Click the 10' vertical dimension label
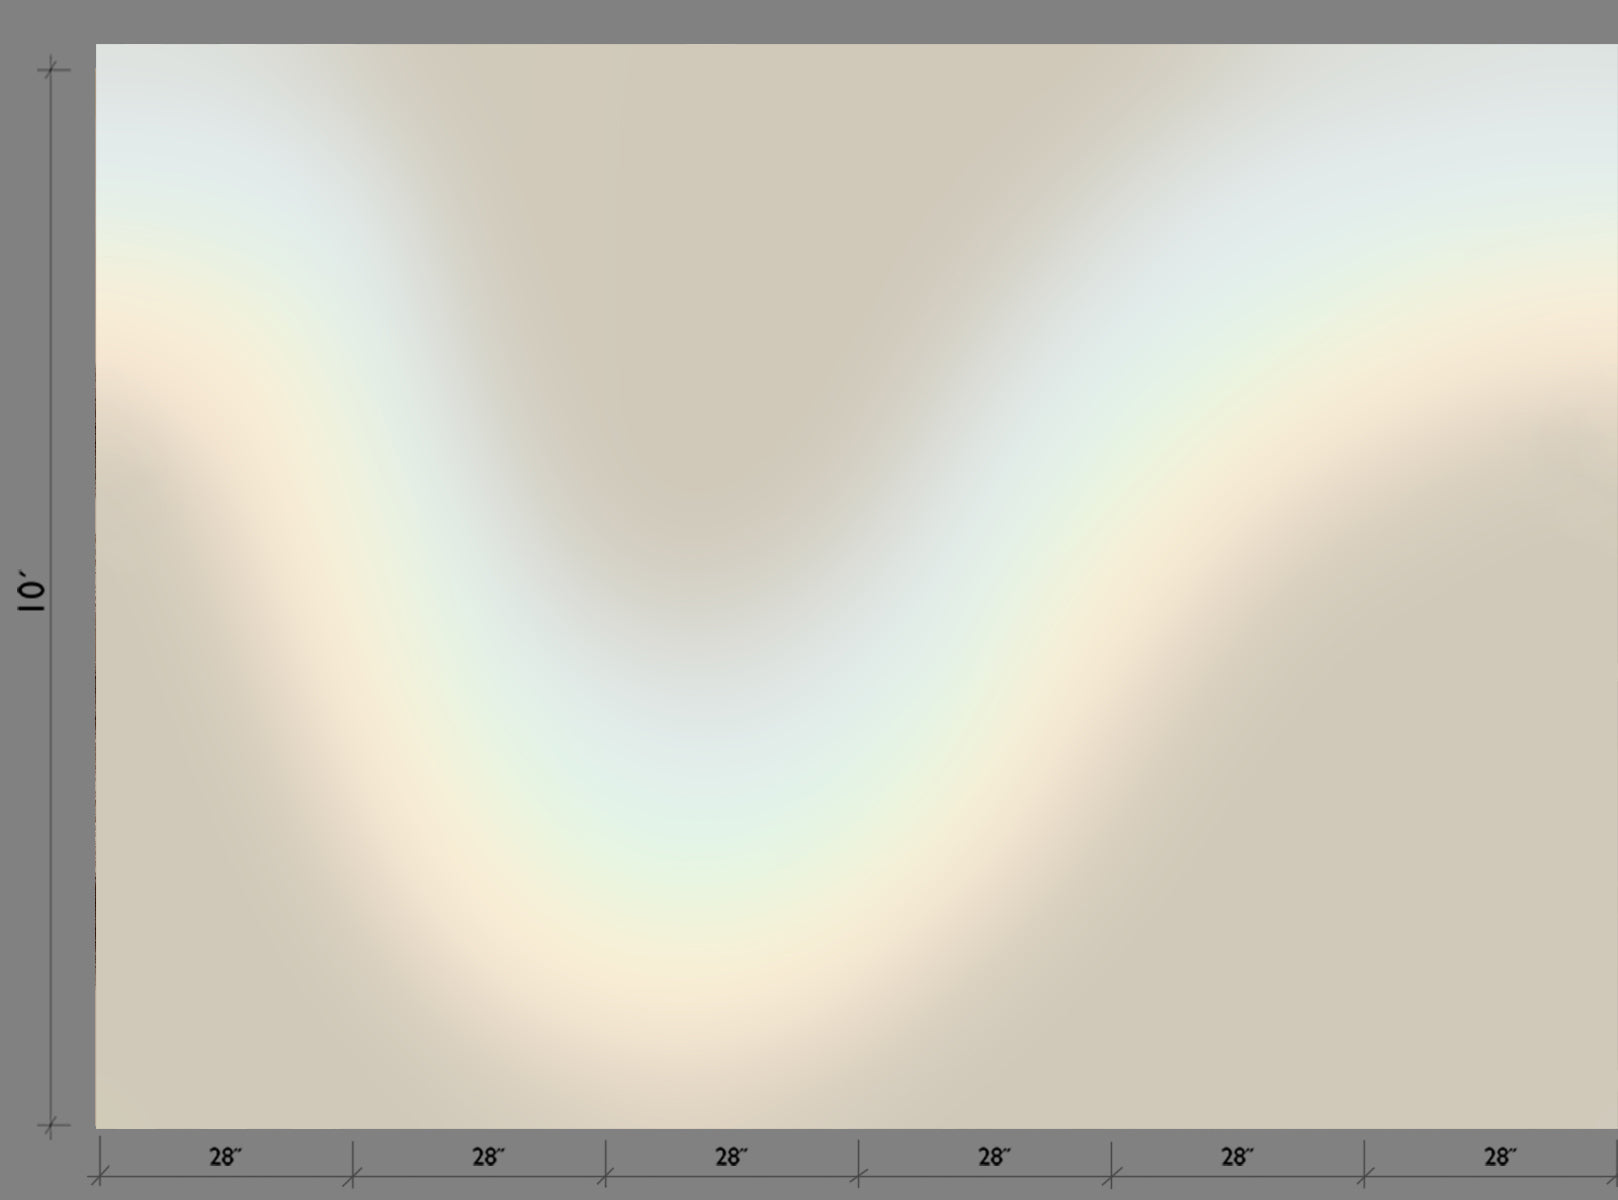Viewport: 1618px width, 1200px height. coord(31,592)
